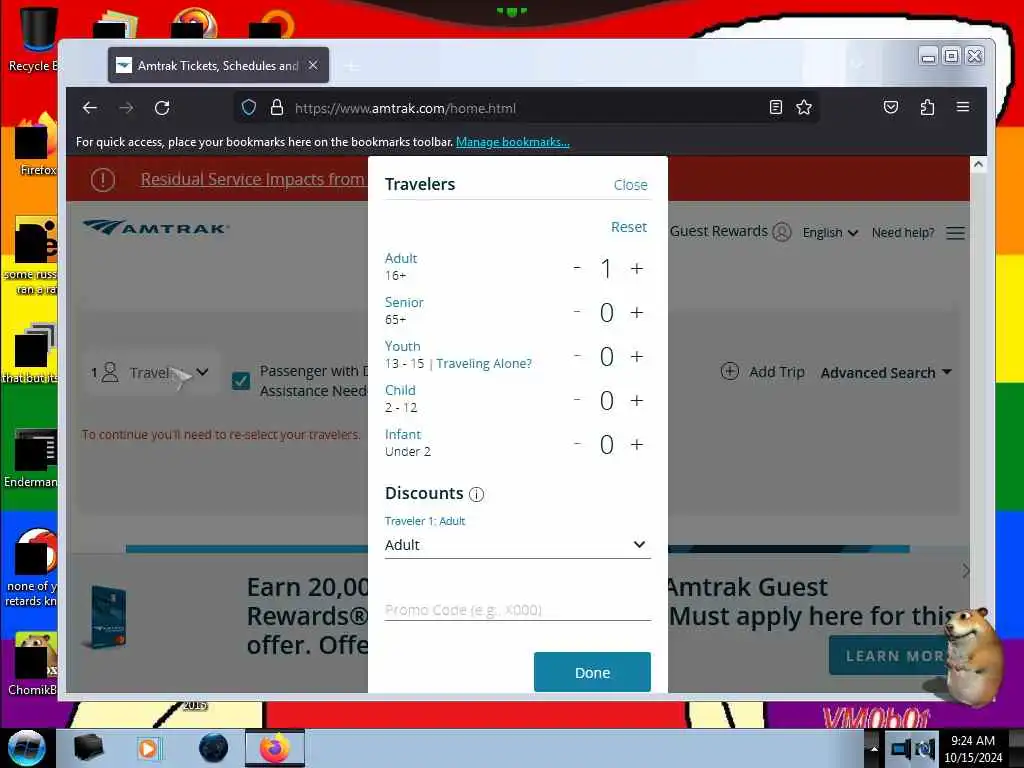Increase the Adult traveler count
1024x768 pixels.
click(x=637, y=268)
